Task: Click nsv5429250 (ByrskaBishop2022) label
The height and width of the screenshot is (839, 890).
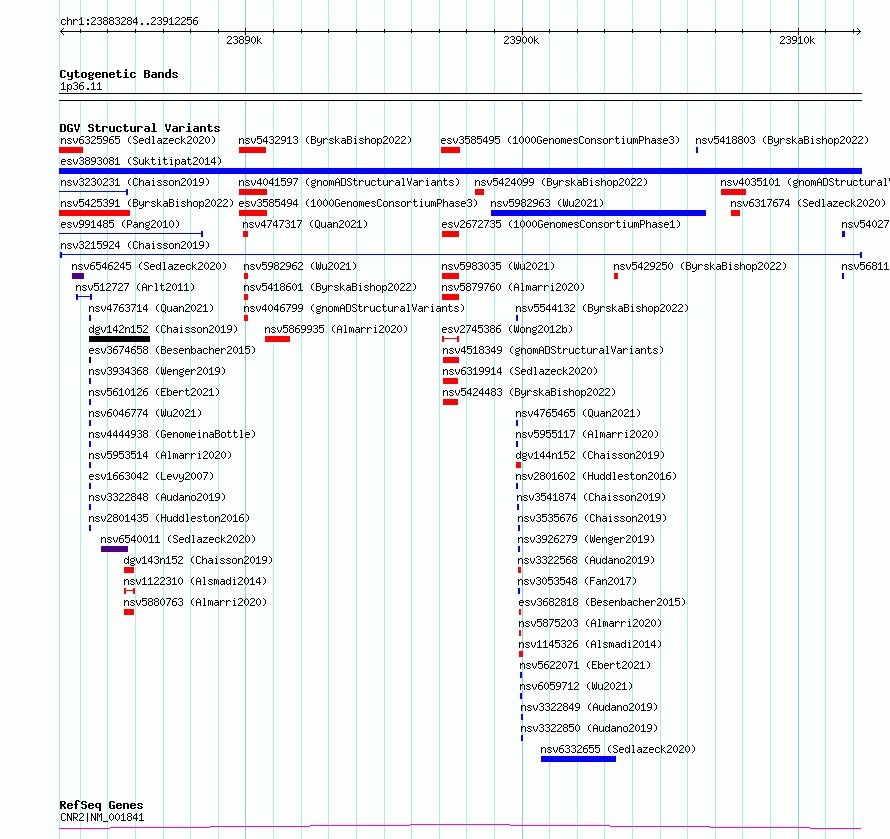Action: [x=700, y=266]
